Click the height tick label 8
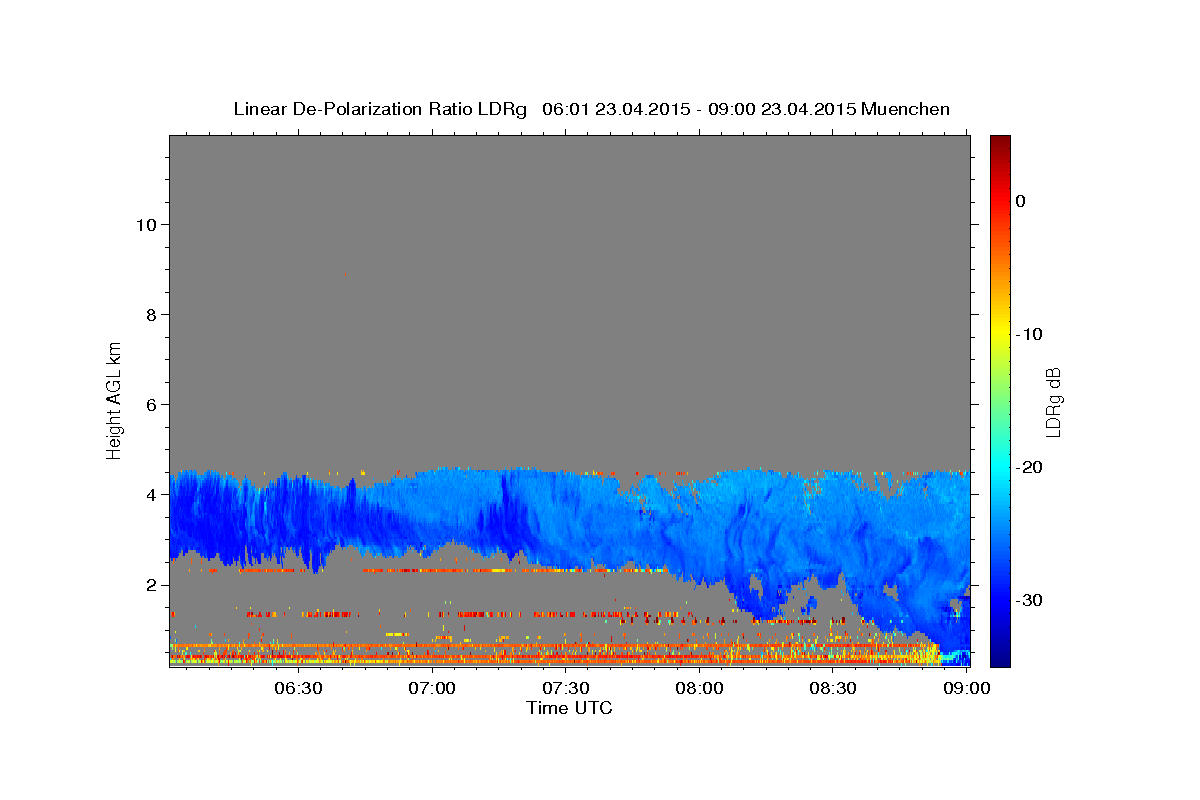This screenshot has width=1200, height=800. 150,314
